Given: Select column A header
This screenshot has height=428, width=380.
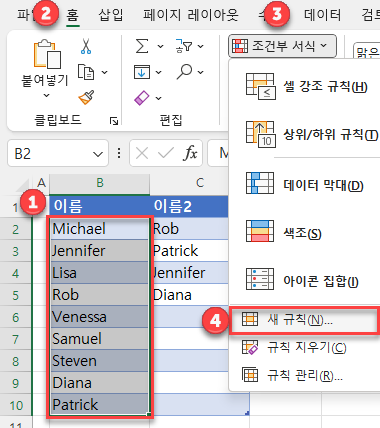Looking at the screenshot, I should [41, 183].
